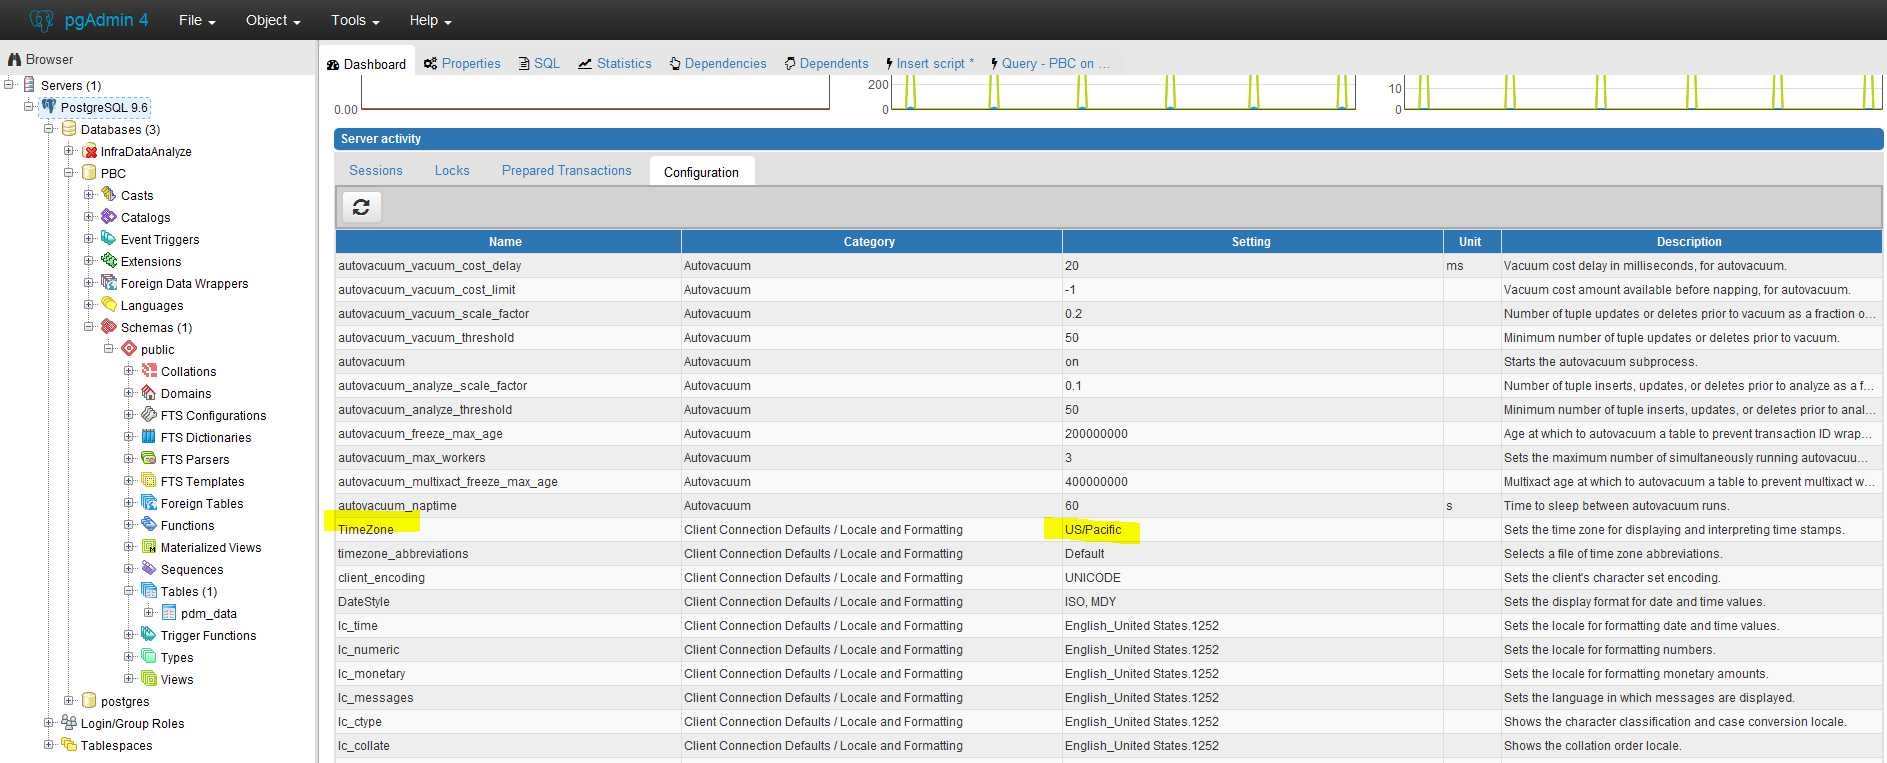Expand the Views node
This screenshot has width=1887, height=763.
128,678
